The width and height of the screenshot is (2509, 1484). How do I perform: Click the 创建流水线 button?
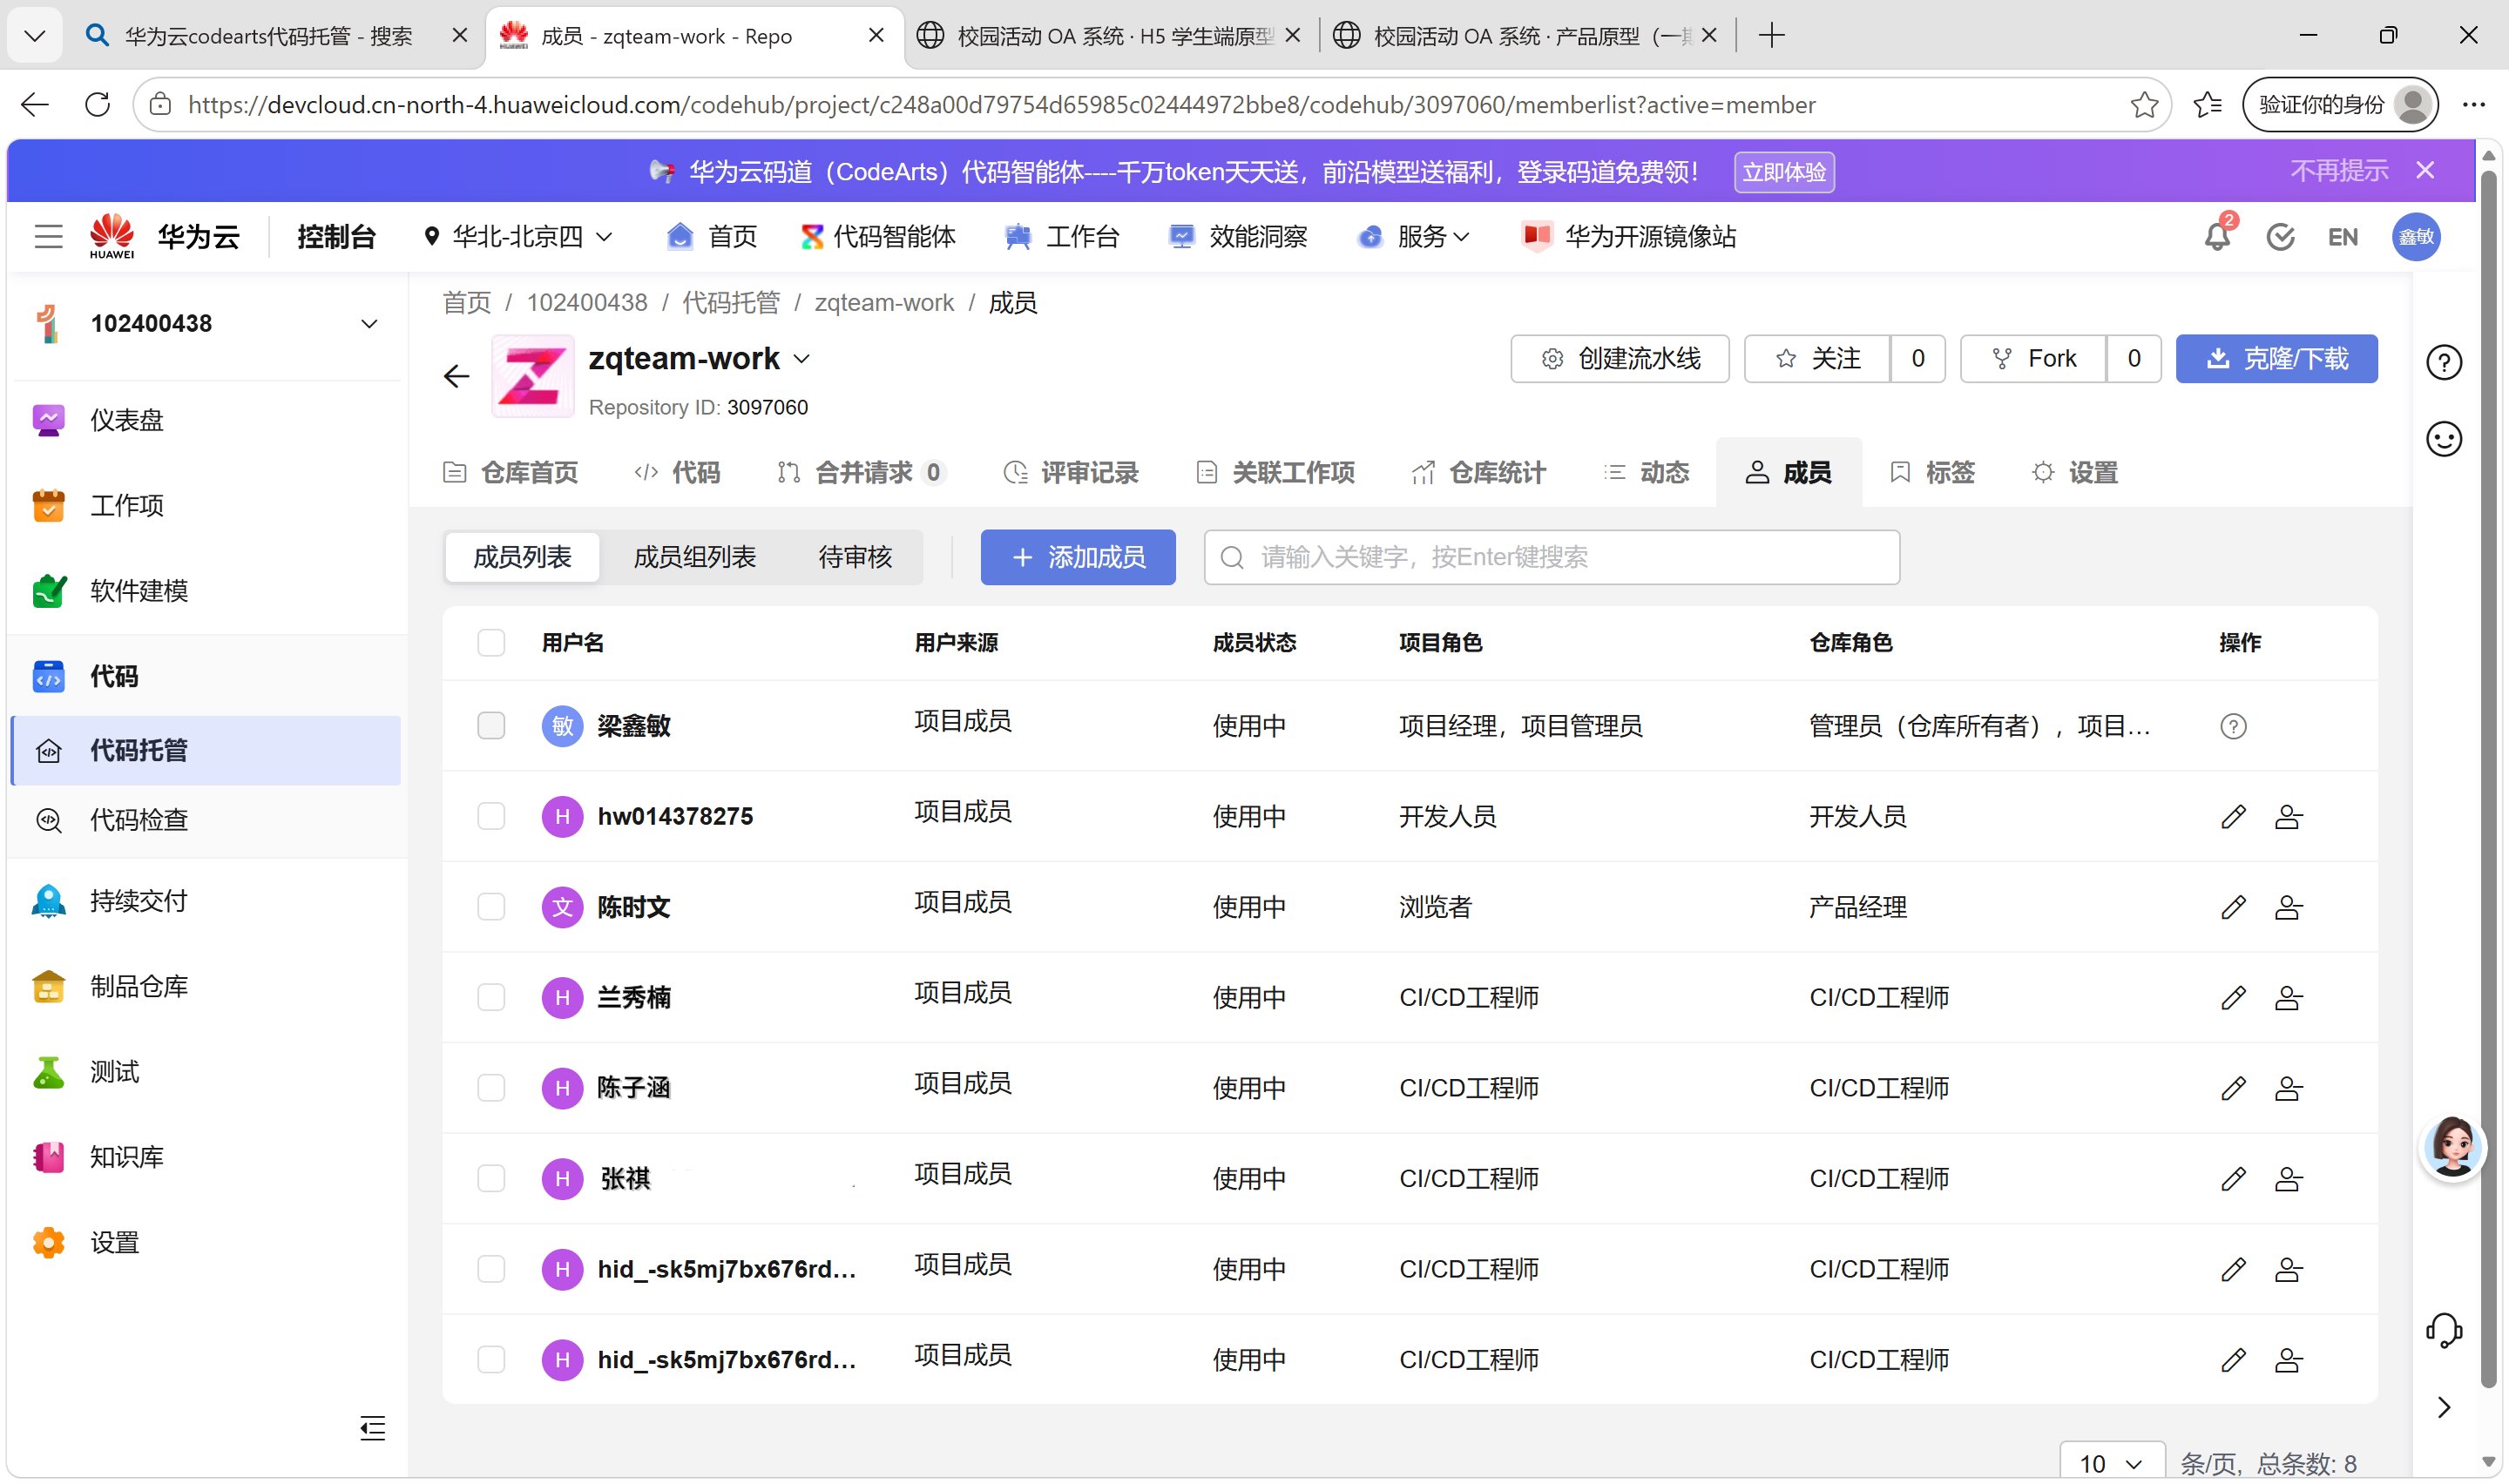coord(1620,359)
